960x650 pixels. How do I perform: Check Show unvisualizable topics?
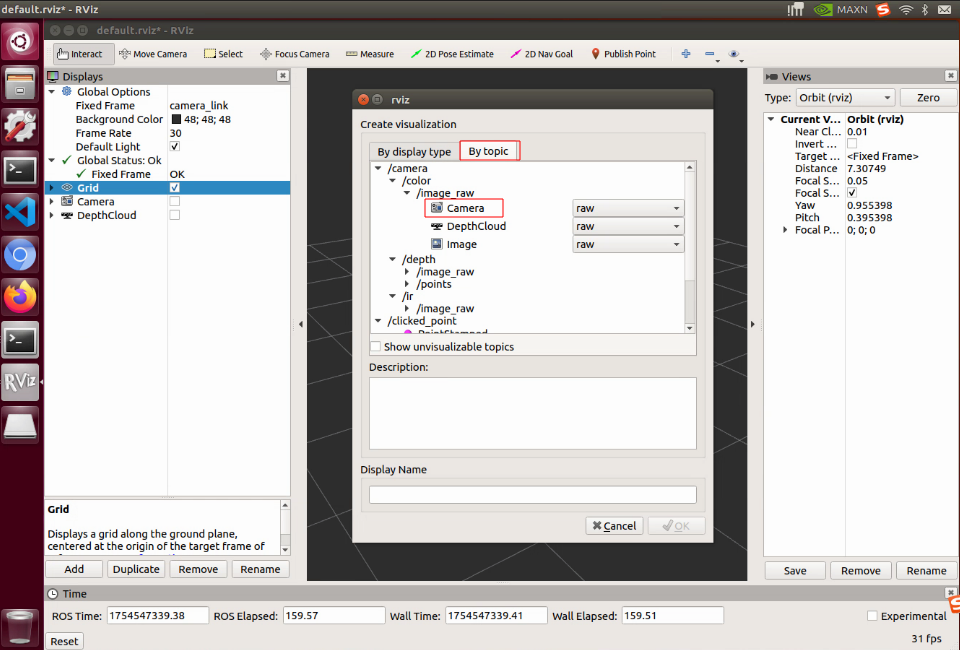(x=376, y=346)
